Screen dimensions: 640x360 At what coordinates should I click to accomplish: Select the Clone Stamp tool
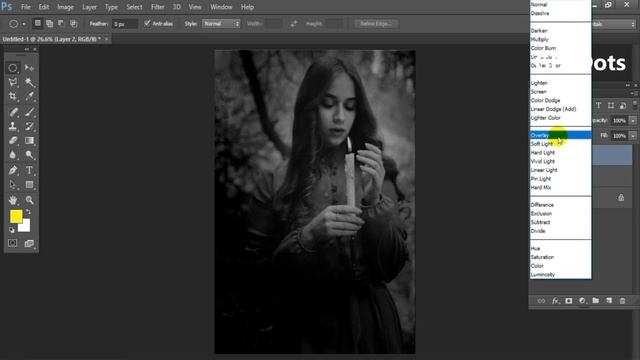13,126
